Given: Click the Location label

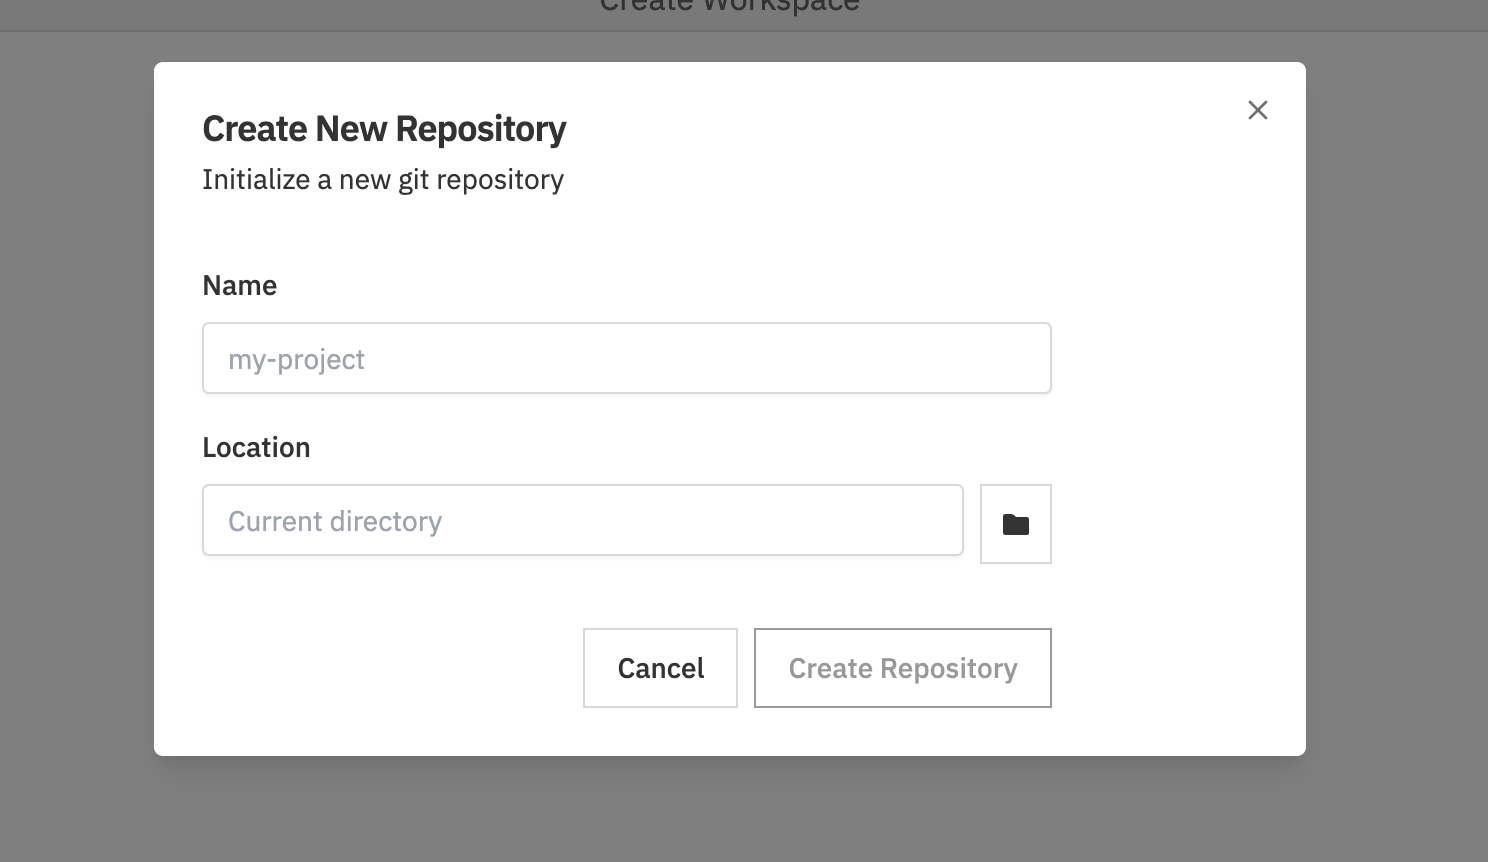Looking at the screenshot, I should coord(256,447).
